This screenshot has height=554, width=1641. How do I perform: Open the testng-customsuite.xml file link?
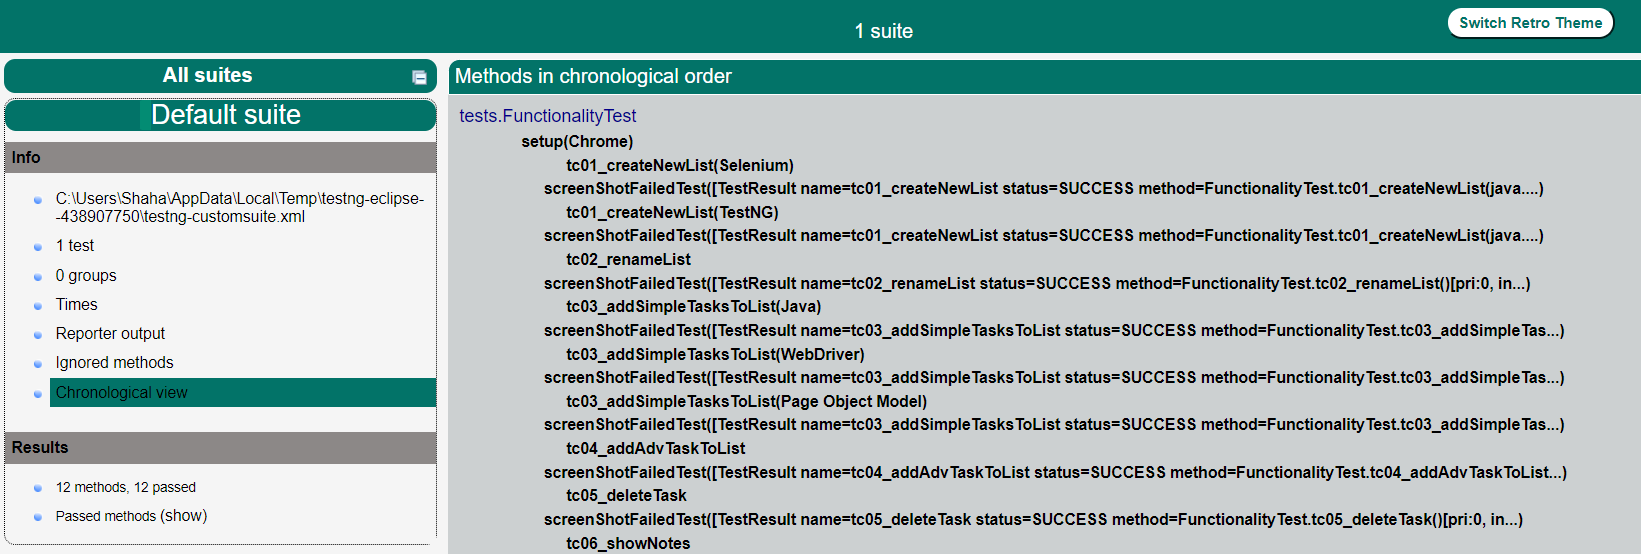pyautogui.click(x=239, y=207)
